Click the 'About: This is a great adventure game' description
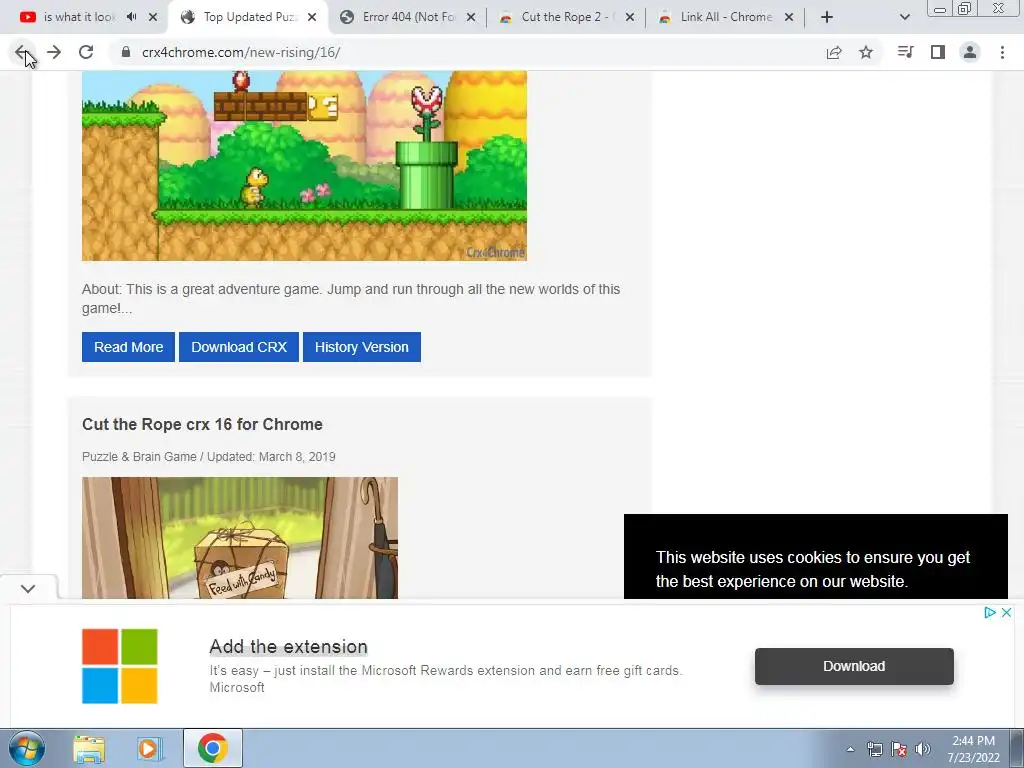The width and height of the screenshot is (1024, 768). pos(351,298)
